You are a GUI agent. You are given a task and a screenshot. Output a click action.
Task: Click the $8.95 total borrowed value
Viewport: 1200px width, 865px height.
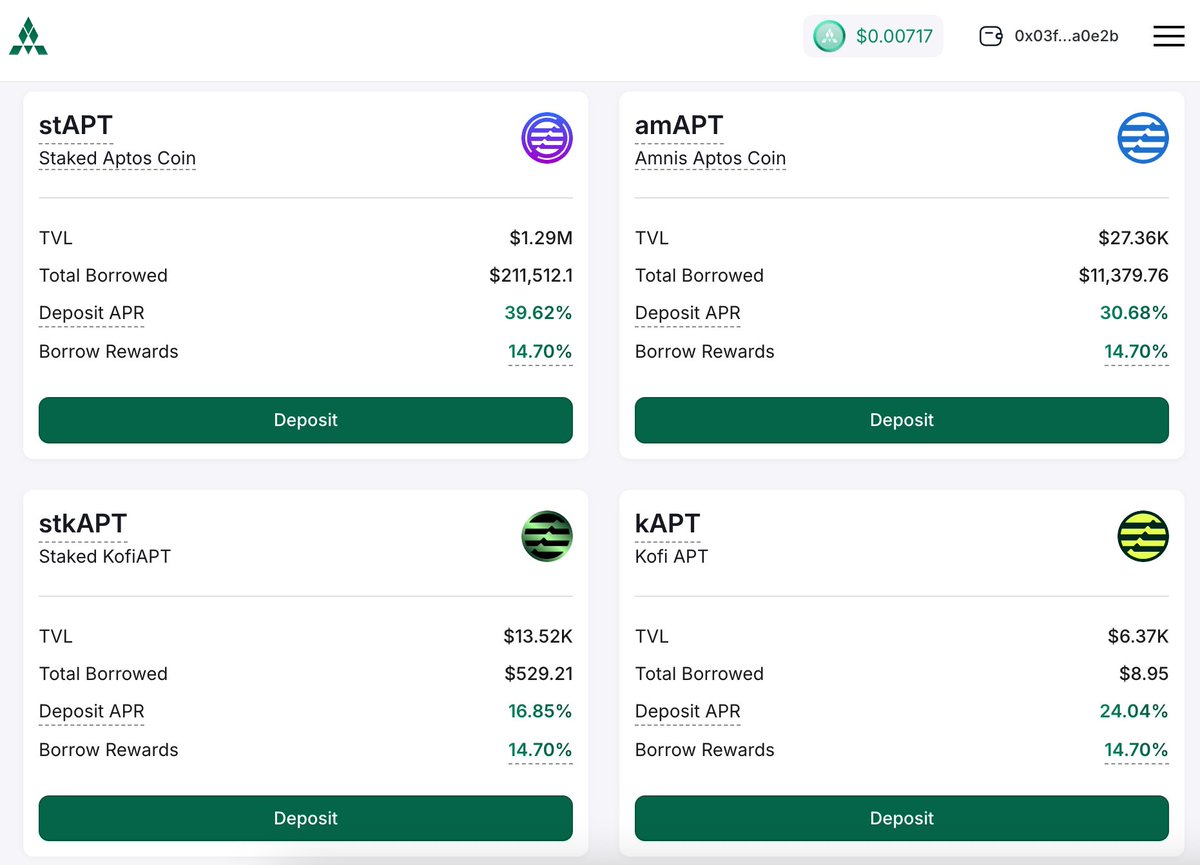pos(1144,673)
